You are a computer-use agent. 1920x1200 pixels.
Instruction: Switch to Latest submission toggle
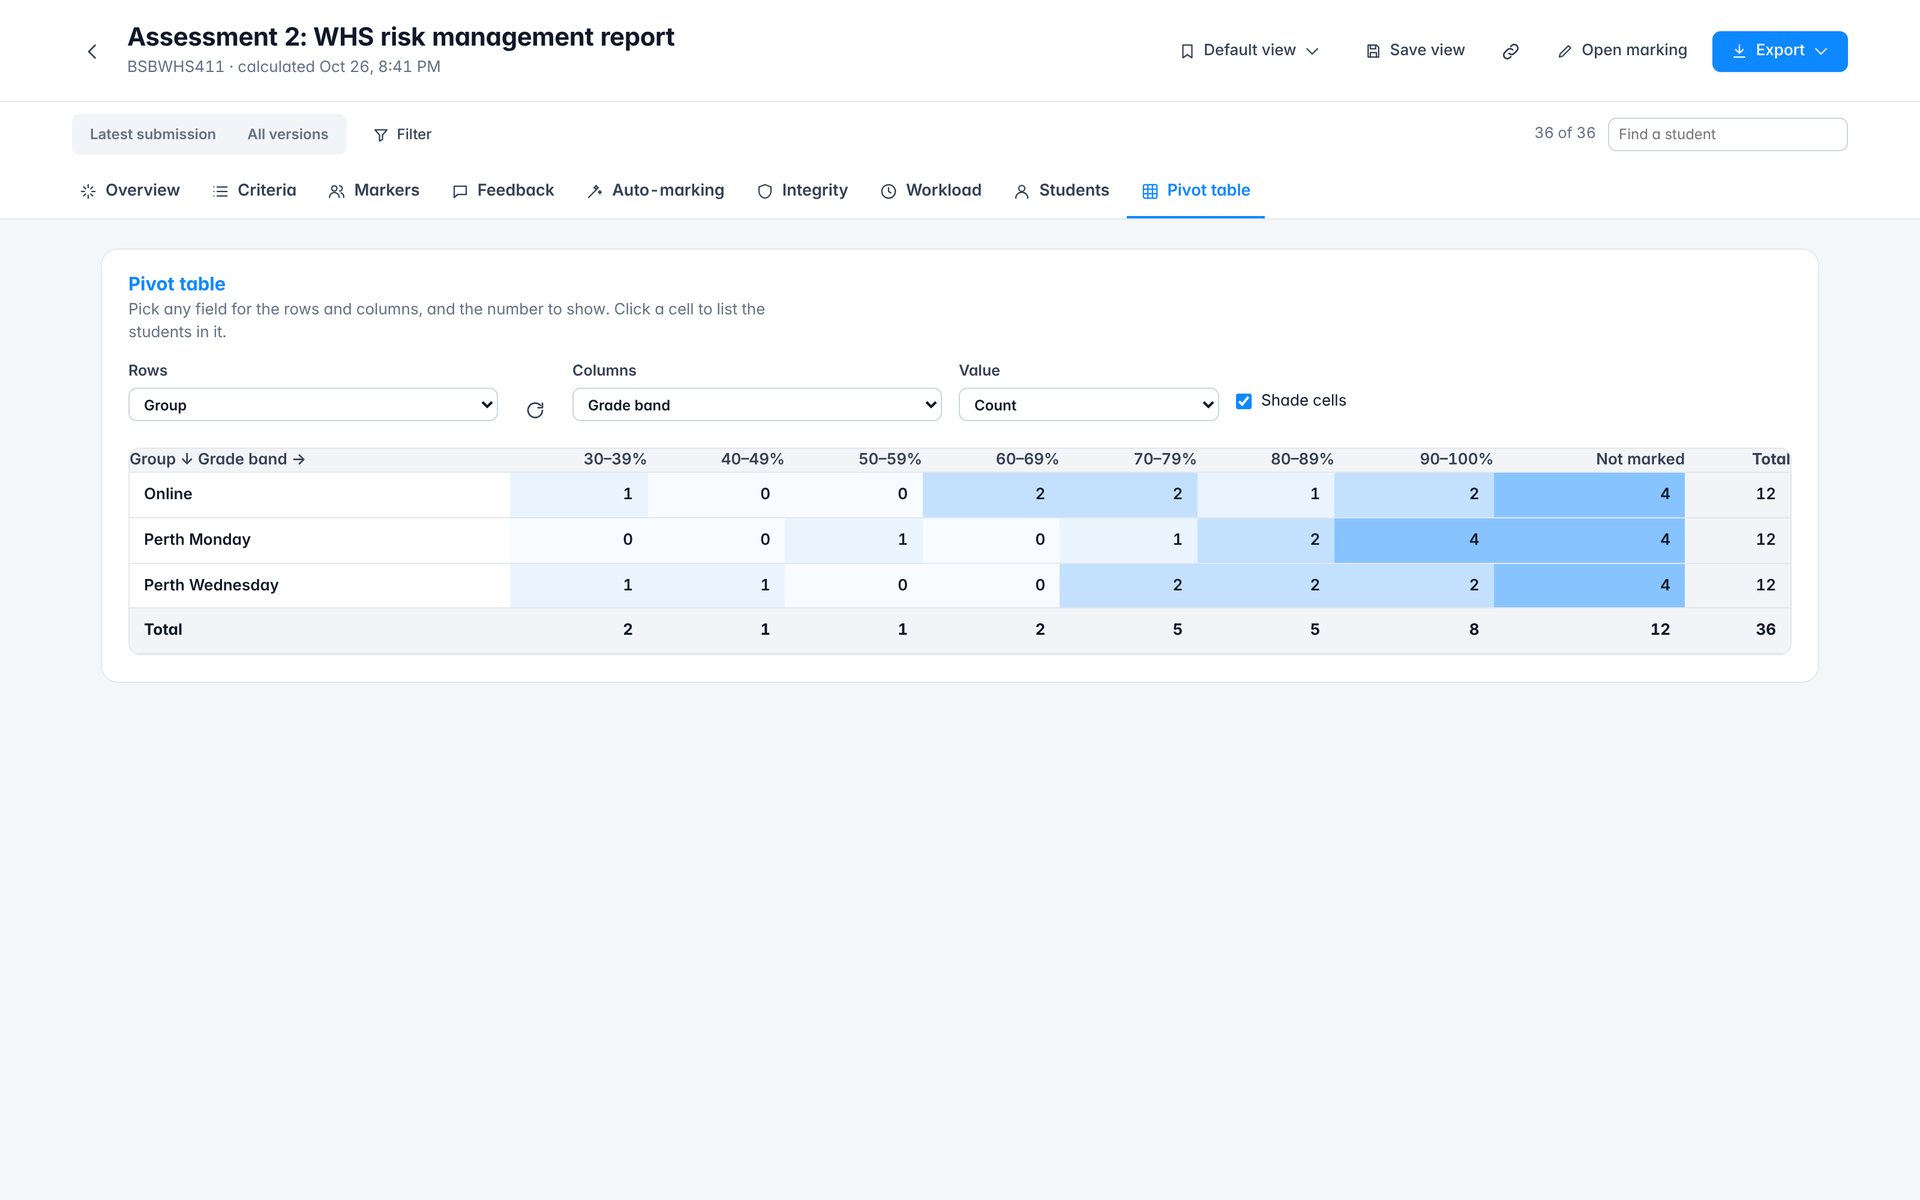click(x=153, y=134)
